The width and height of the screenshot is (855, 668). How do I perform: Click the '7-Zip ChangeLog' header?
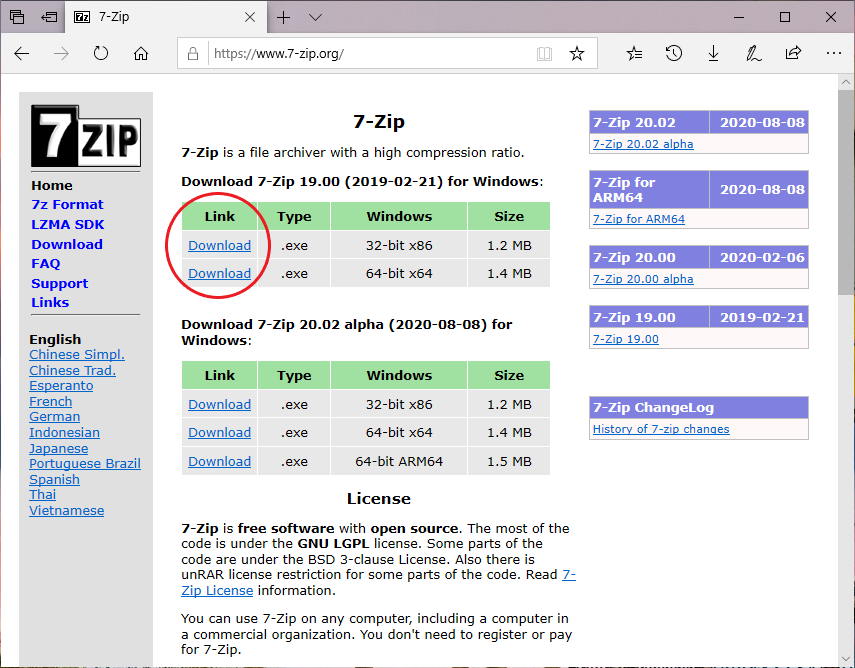[x=699, y=407]
